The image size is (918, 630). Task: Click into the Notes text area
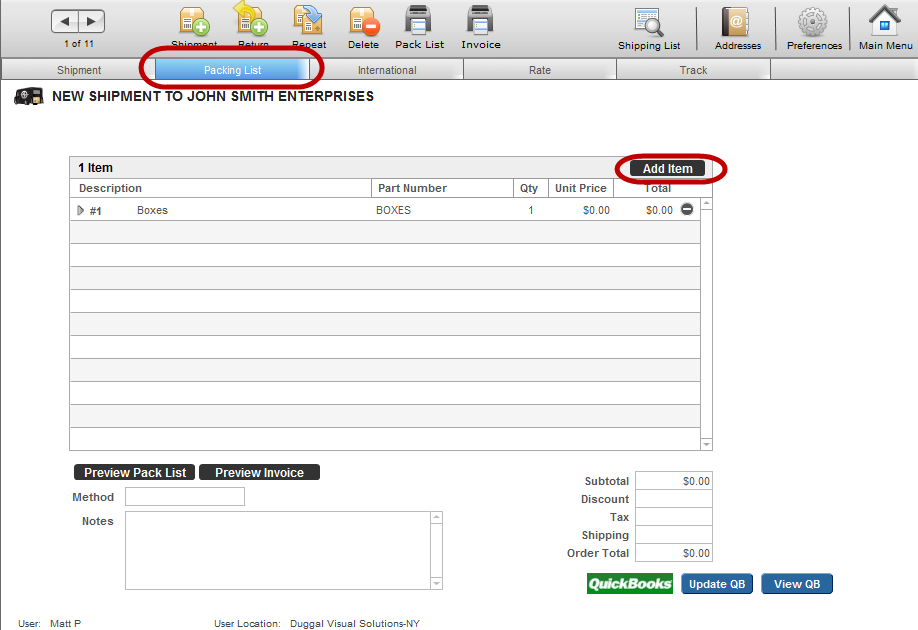point(279,550)
